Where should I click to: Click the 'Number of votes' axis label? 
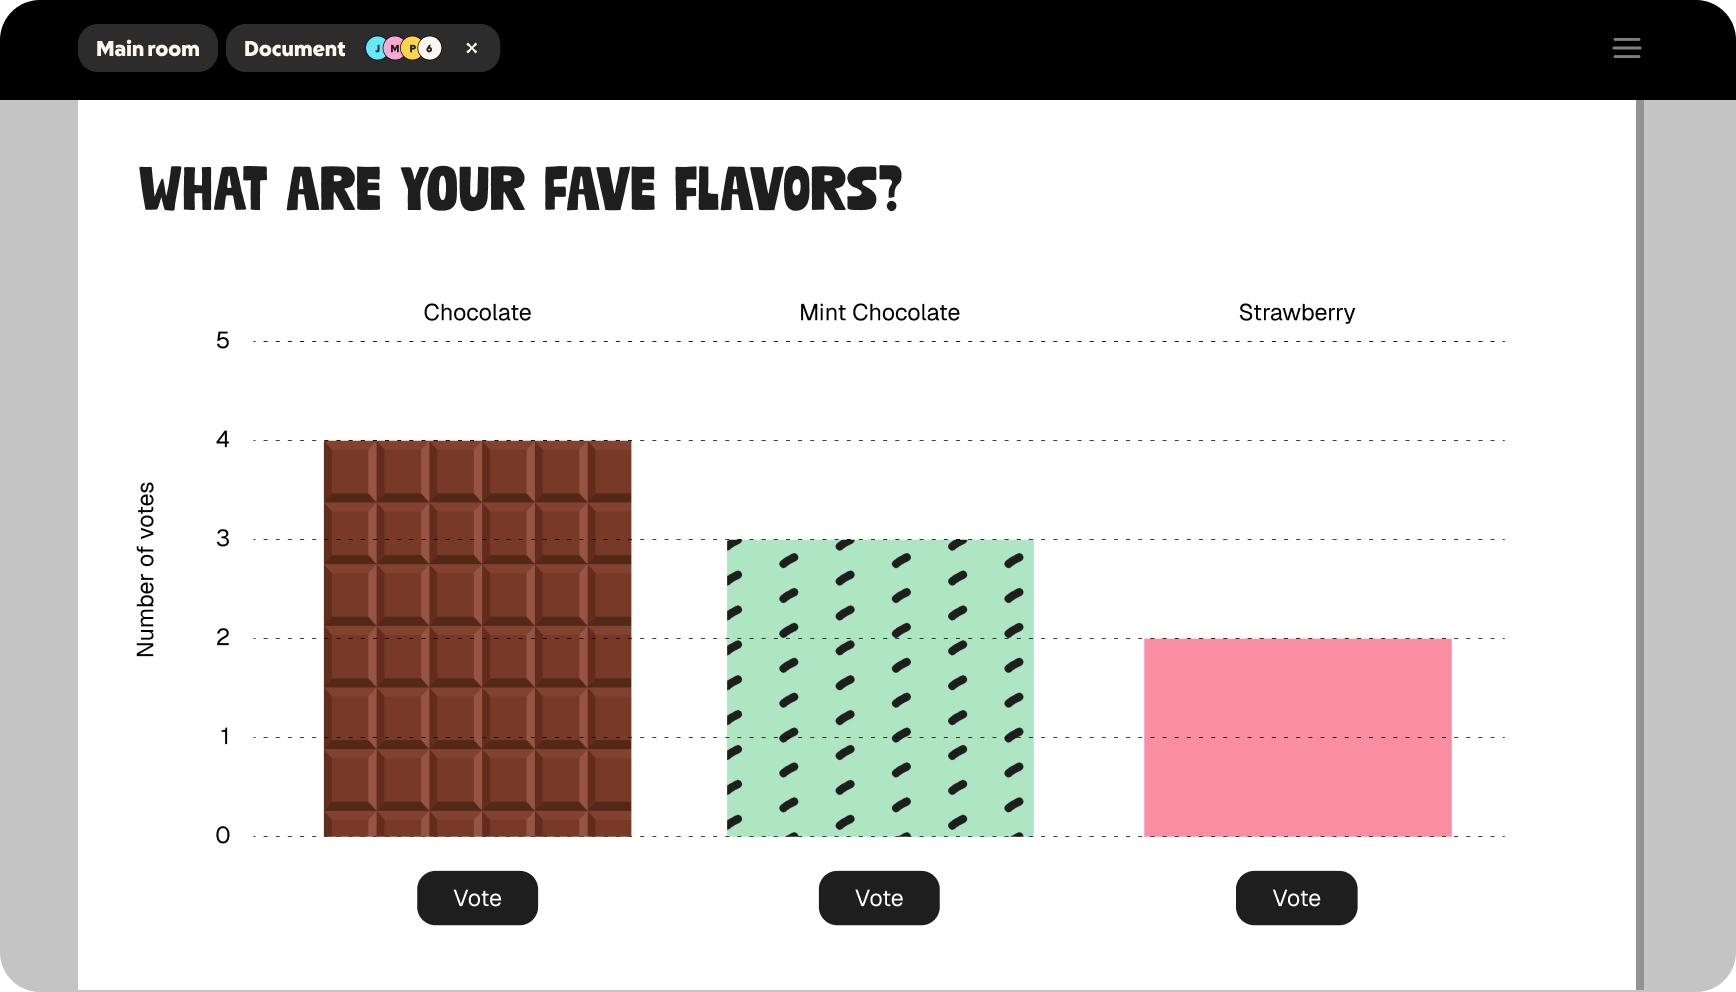coord(146,569)
